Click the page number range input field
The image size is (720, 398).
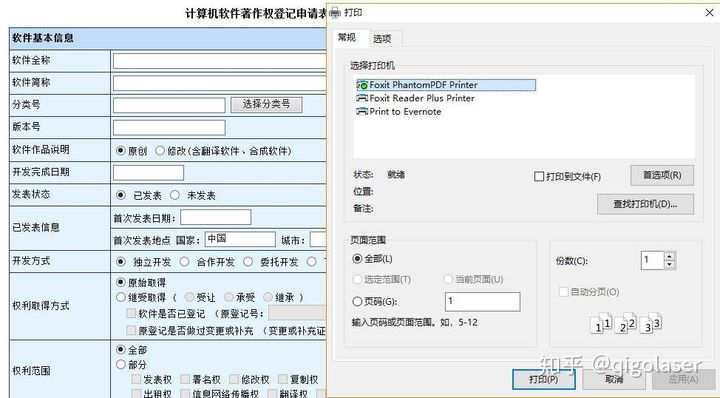tap(483, 302)
